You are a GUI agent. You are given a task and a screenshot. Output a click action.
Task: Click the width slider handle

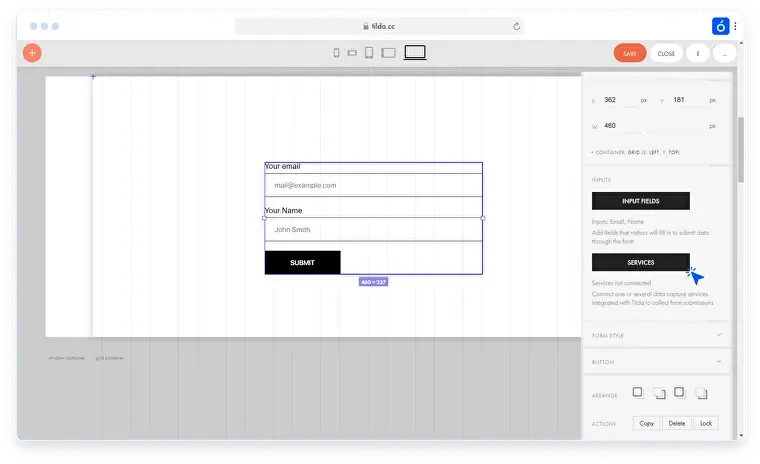click(643, 132)
